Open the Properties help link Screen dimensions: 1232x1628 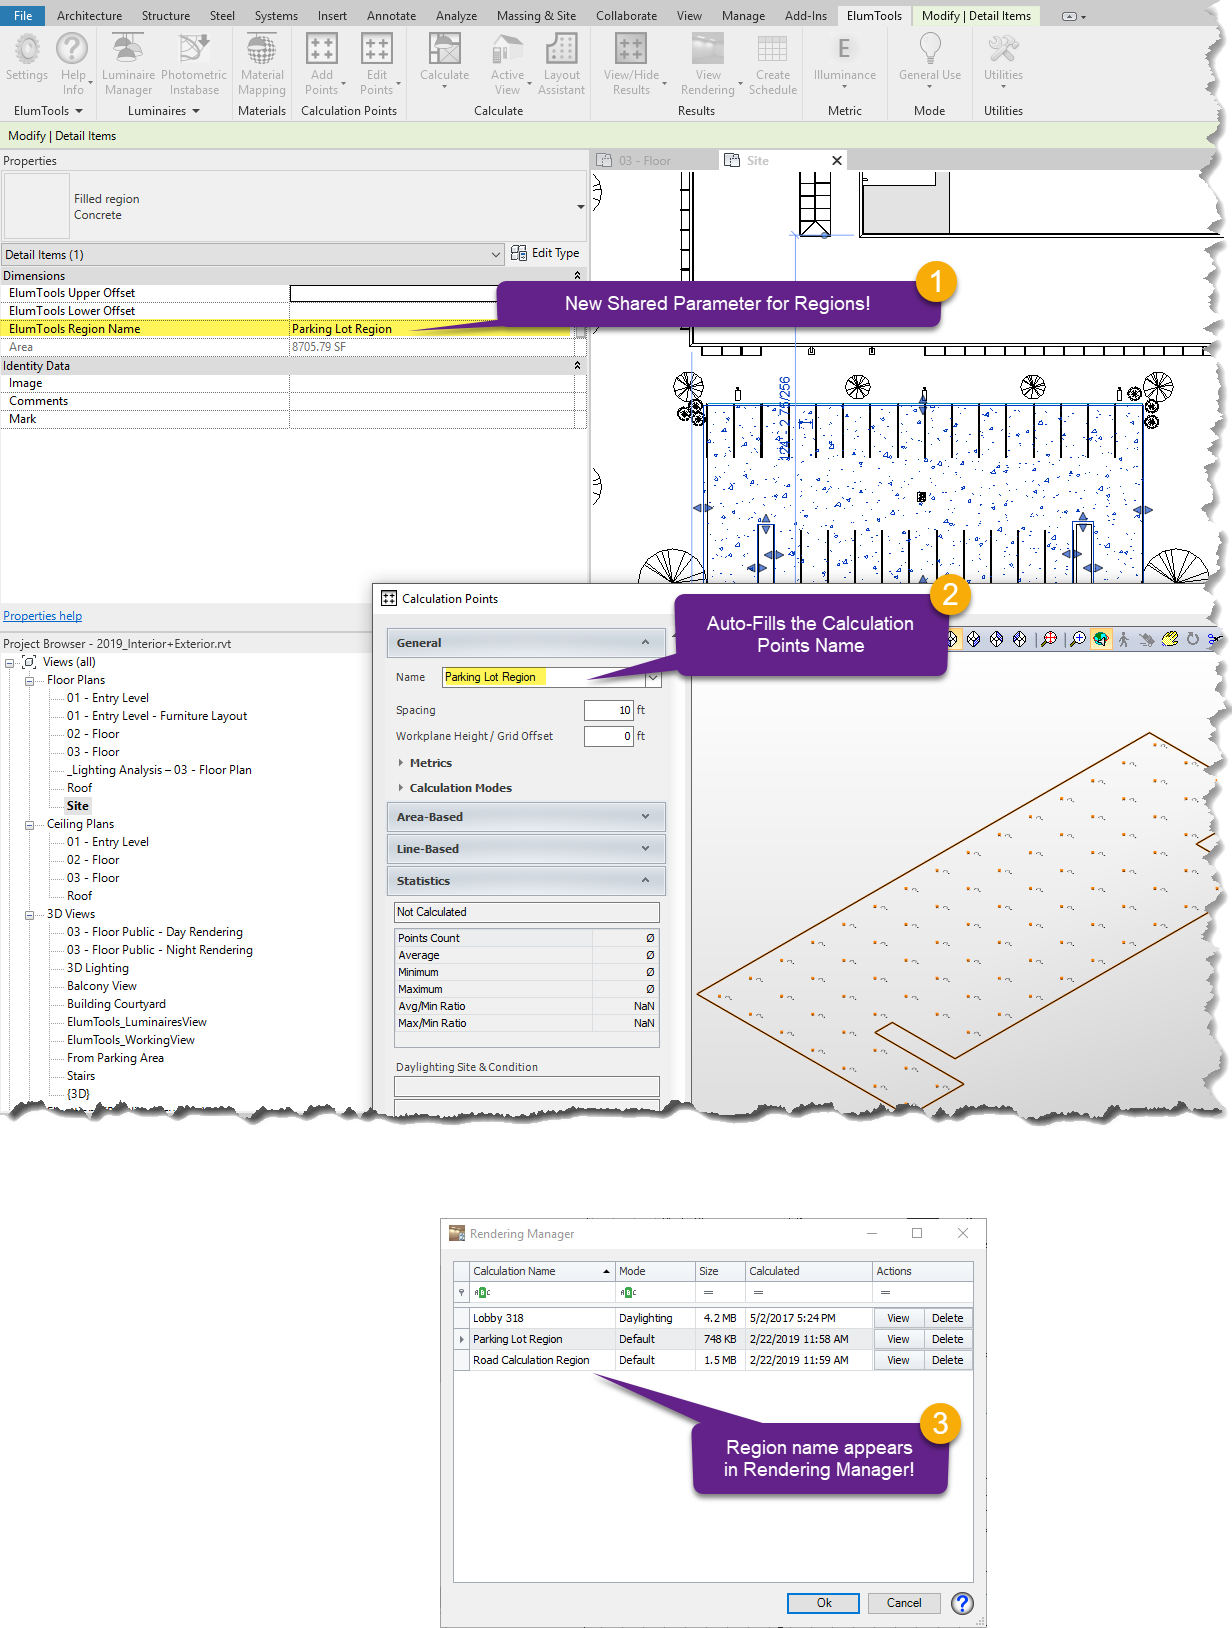pos(42,616)
